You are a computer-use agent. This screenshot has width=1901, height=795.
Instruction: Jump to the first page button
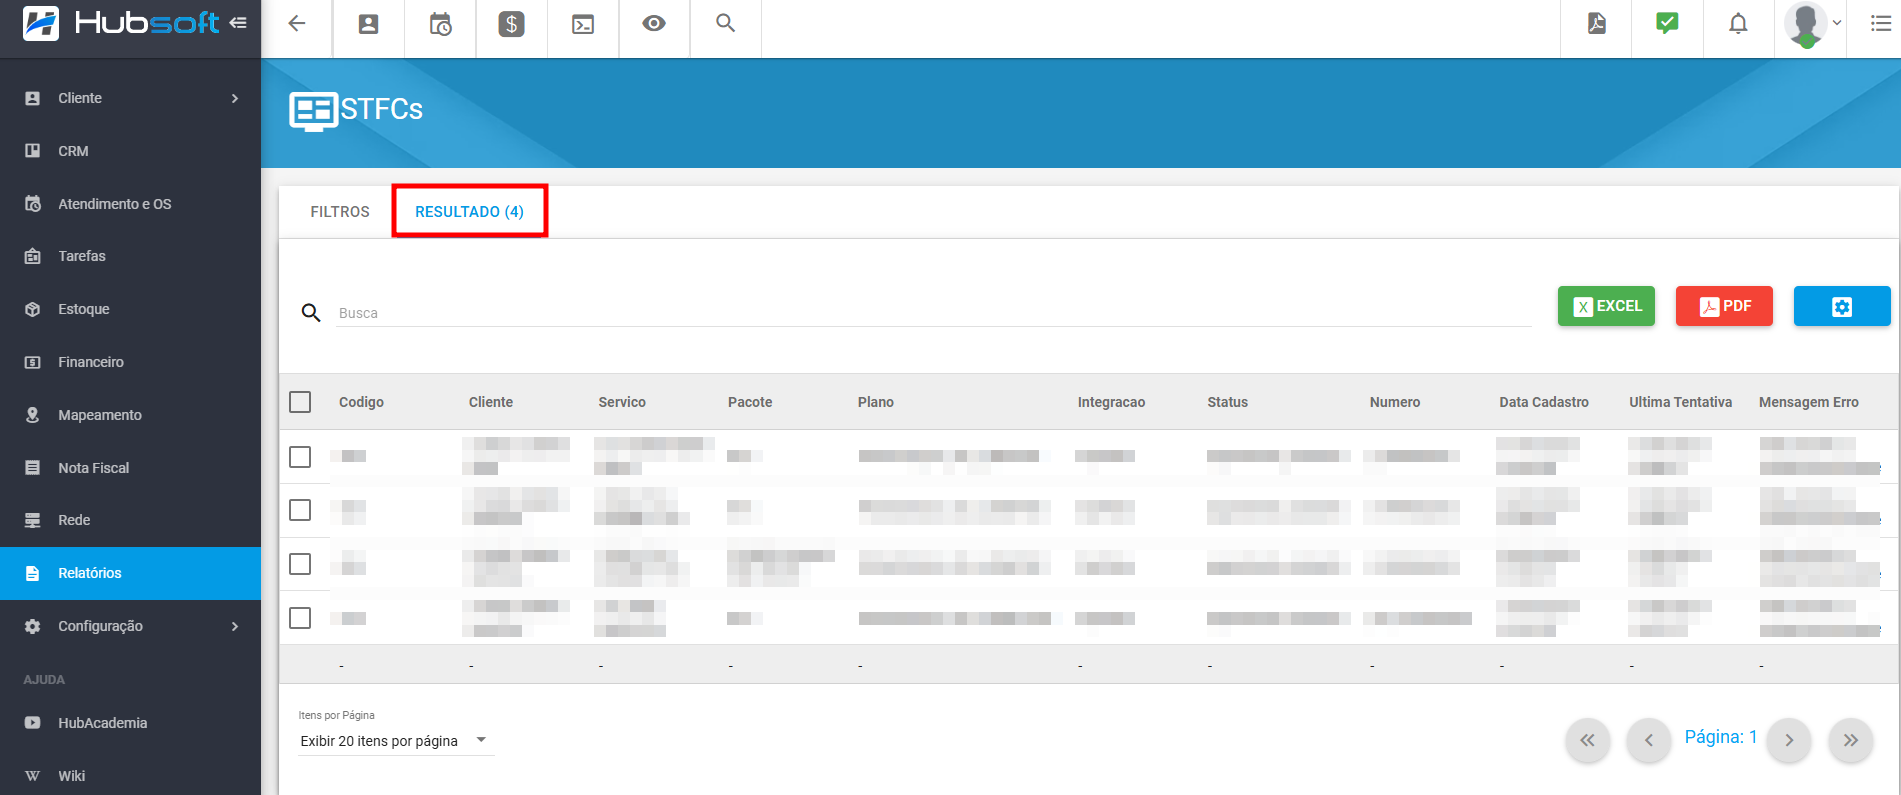1587,740
